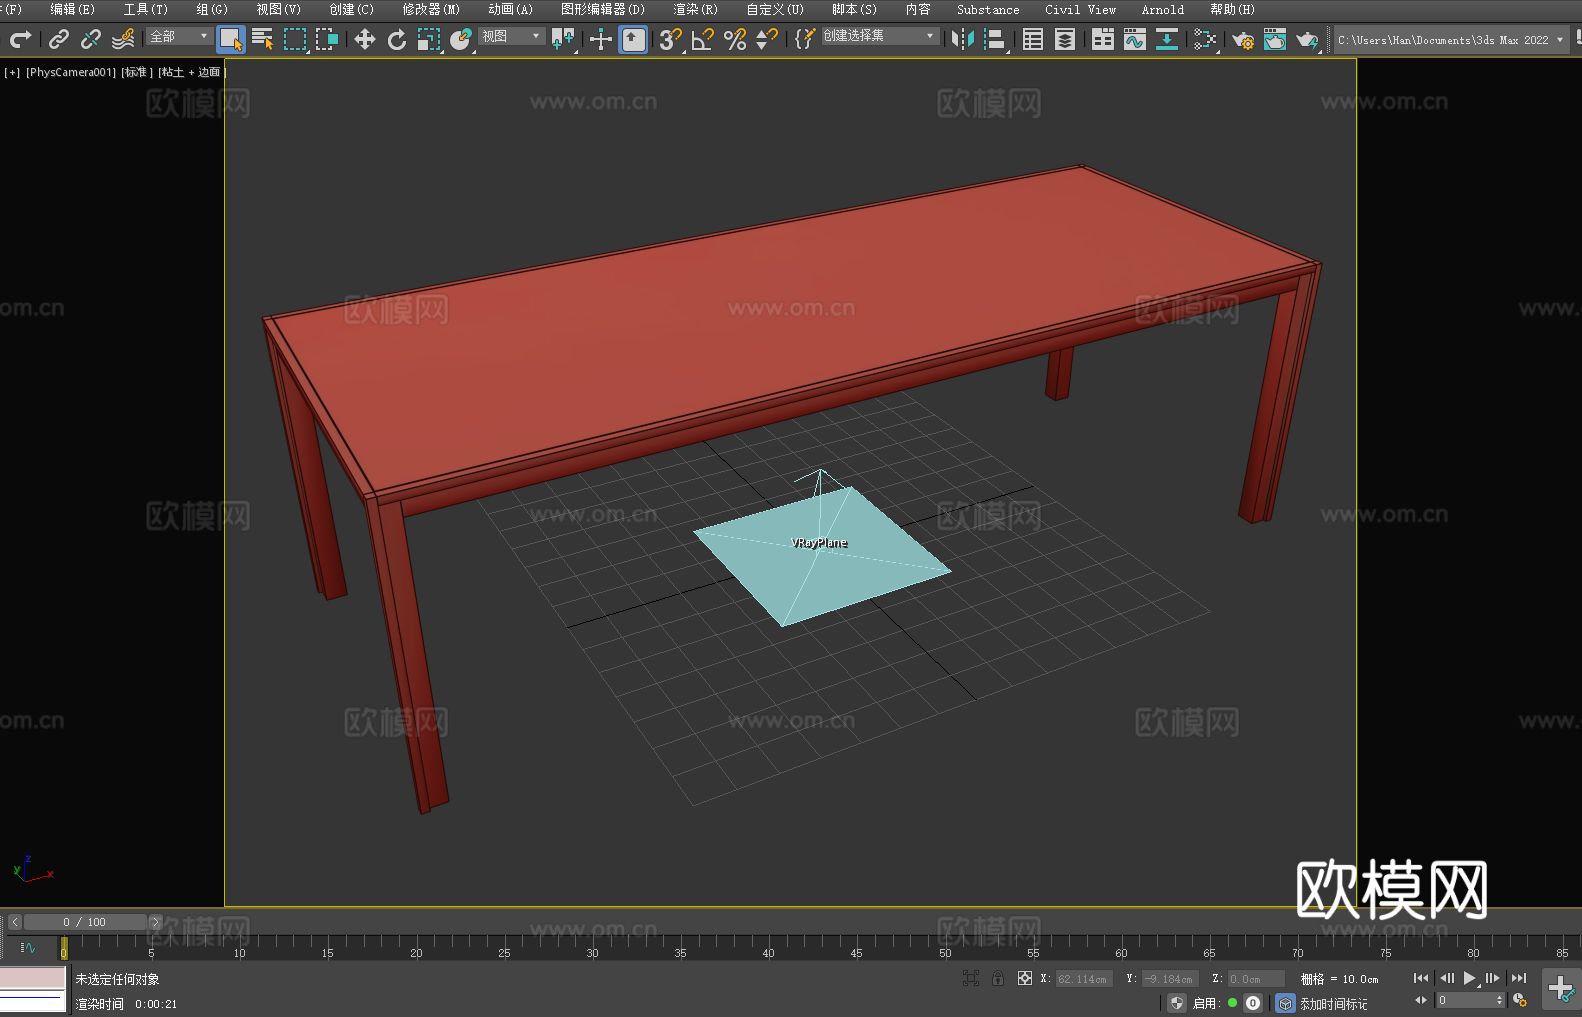The width and height of the screenshot is (1582, 1017).
Task: Click the Mirror tool icon
Action: pos(963,39)
